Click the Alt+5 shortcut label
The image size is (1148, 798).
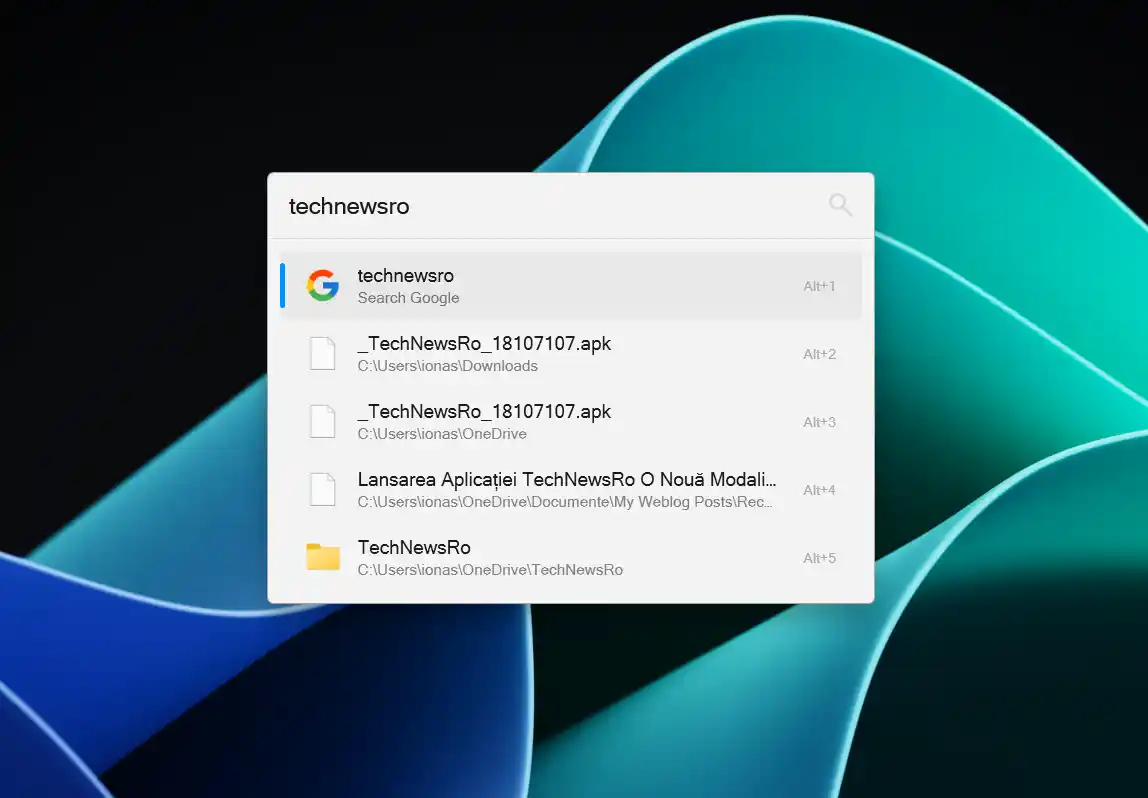819,558
